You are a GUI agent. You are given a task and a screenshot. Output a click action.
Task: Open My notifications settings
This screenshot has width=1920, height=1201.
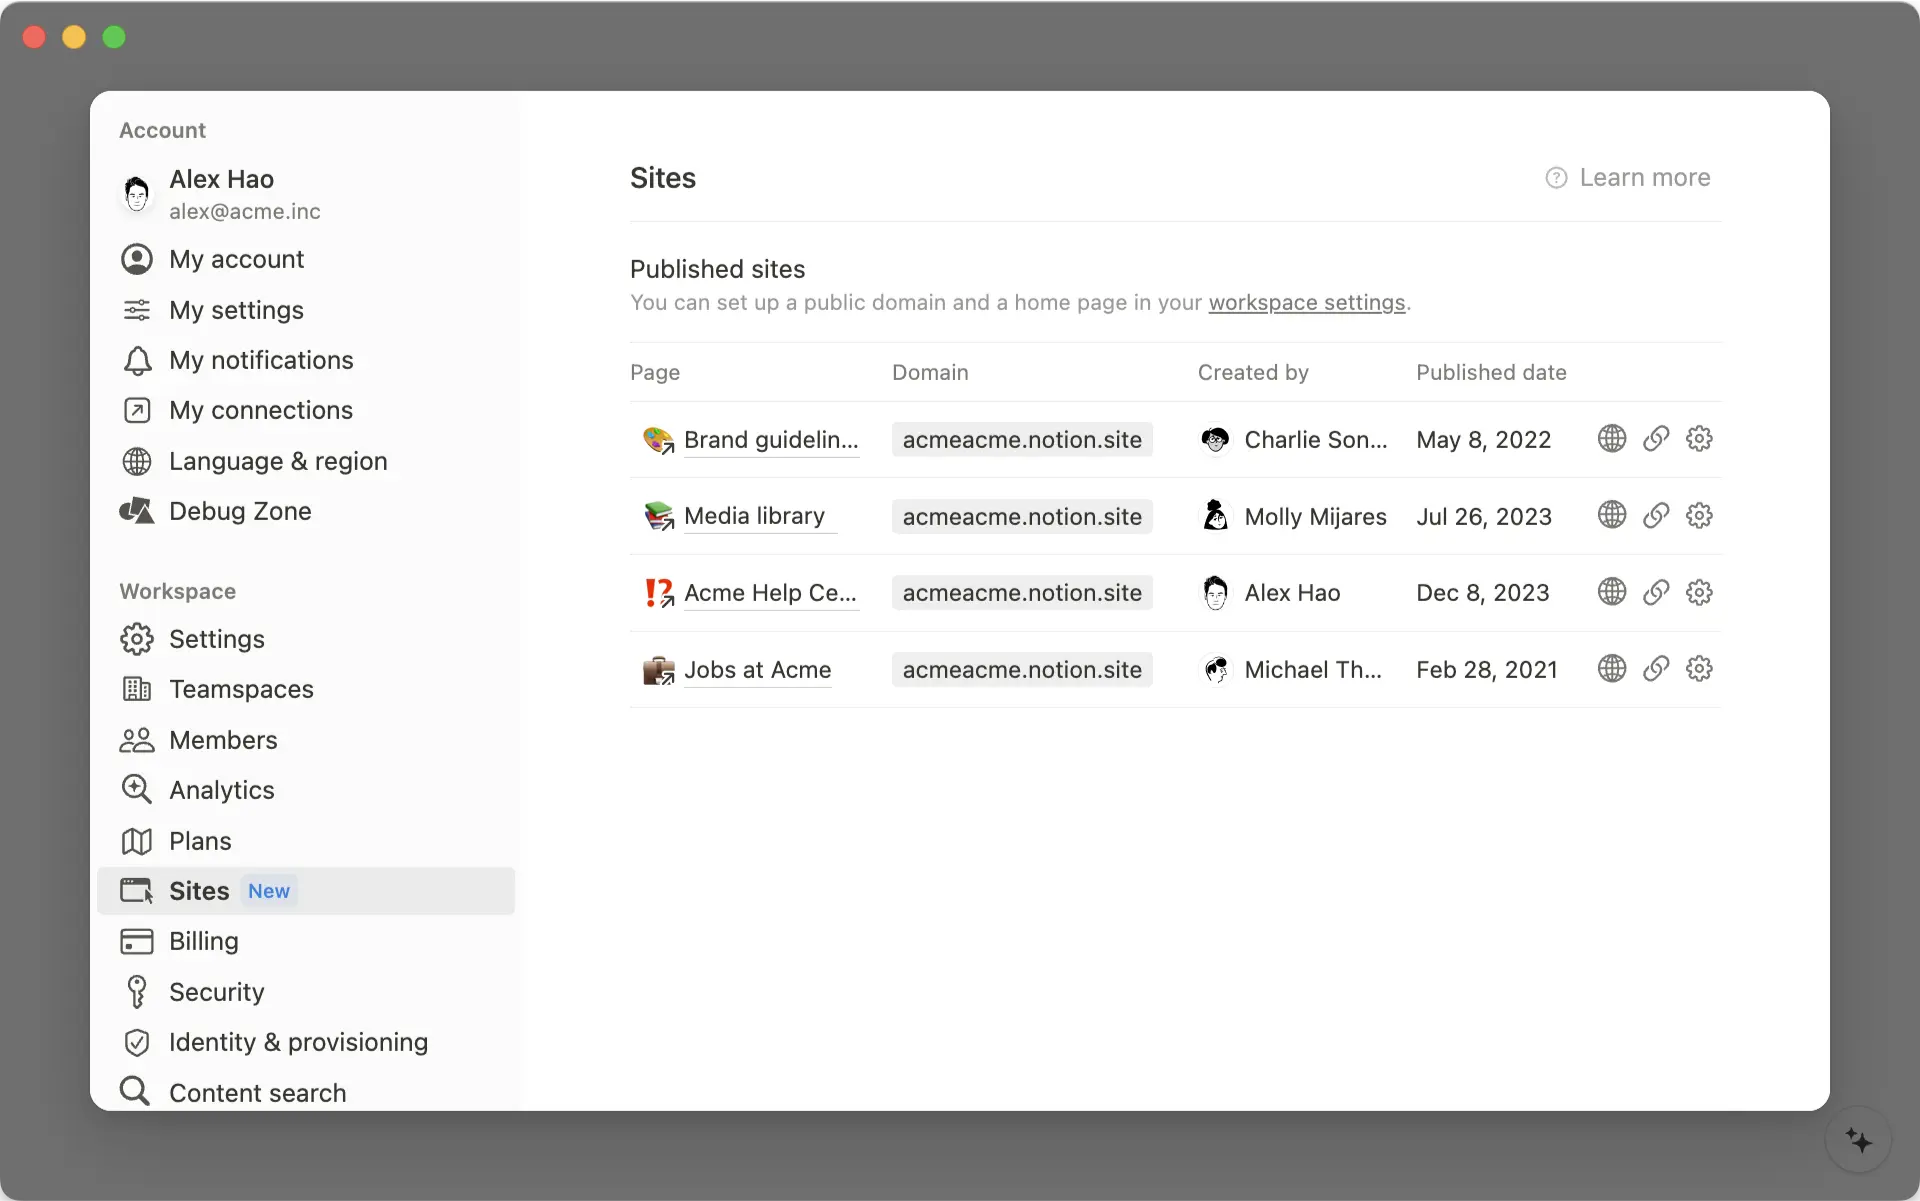pos(261,360)
